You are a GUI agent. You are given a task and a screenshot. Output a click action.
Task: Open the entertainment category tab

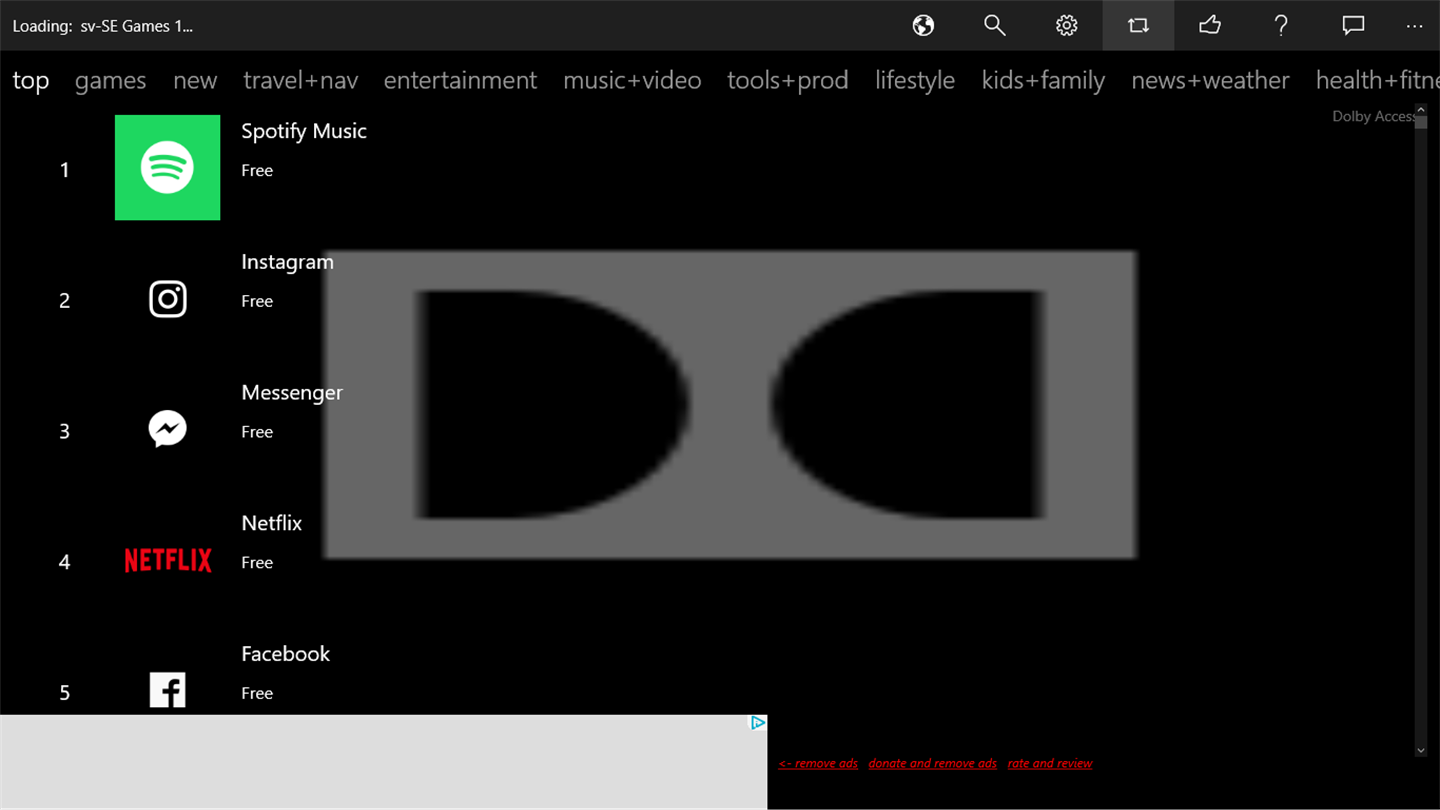pyautogui.click(x=460, y=81)
